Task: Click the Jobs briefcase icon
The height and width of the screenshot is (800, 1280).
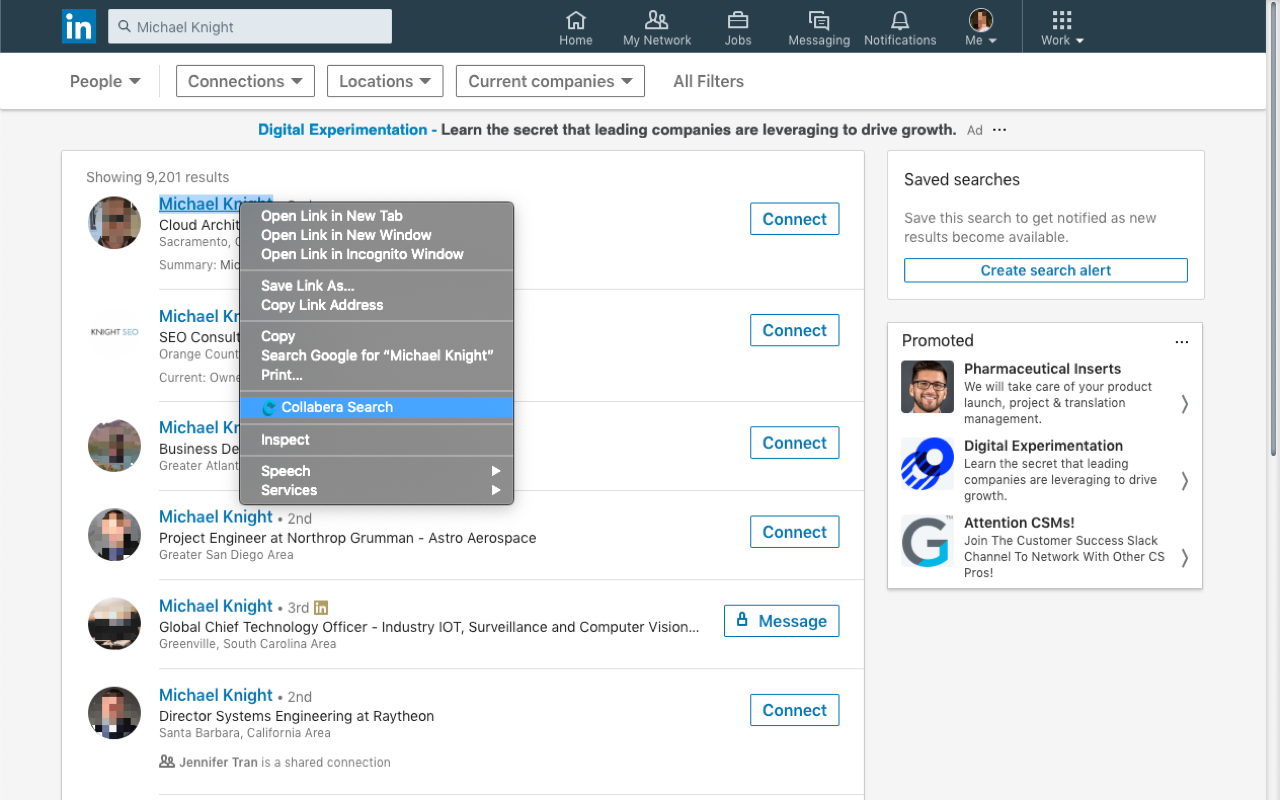Action: pos(738,27)
